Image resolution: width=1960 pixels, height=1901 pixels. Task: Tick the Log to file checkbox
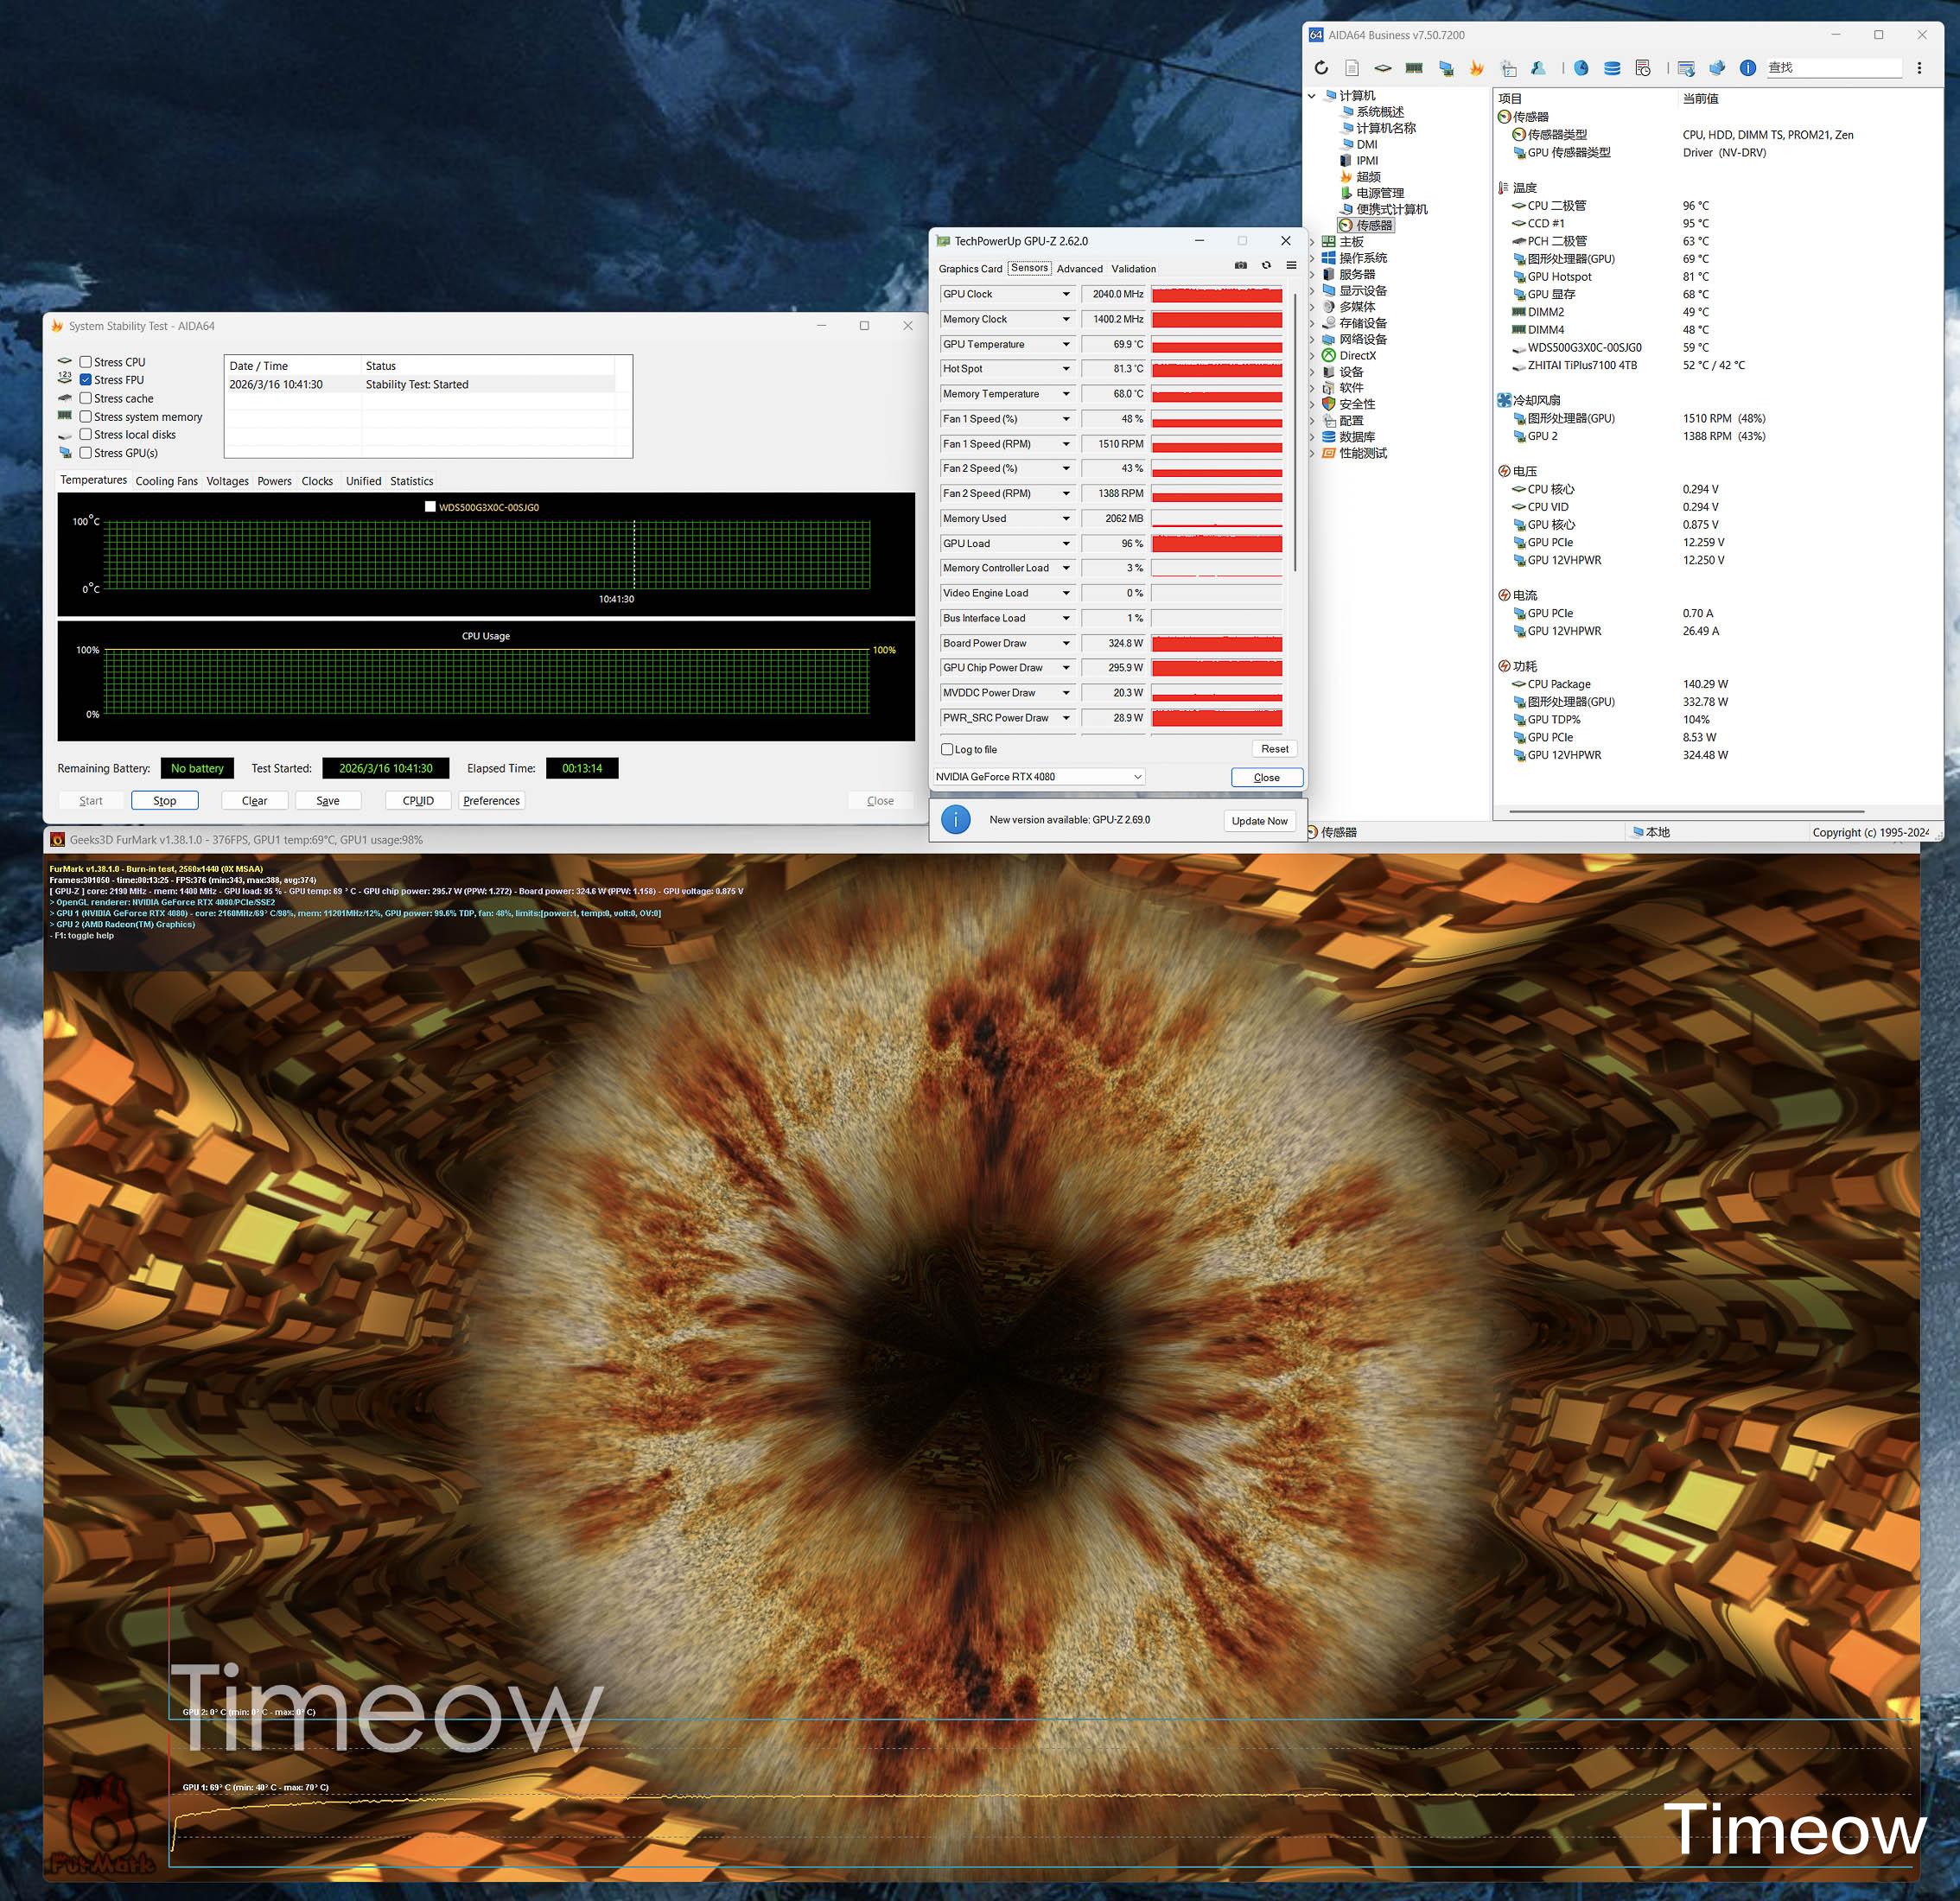947,749
